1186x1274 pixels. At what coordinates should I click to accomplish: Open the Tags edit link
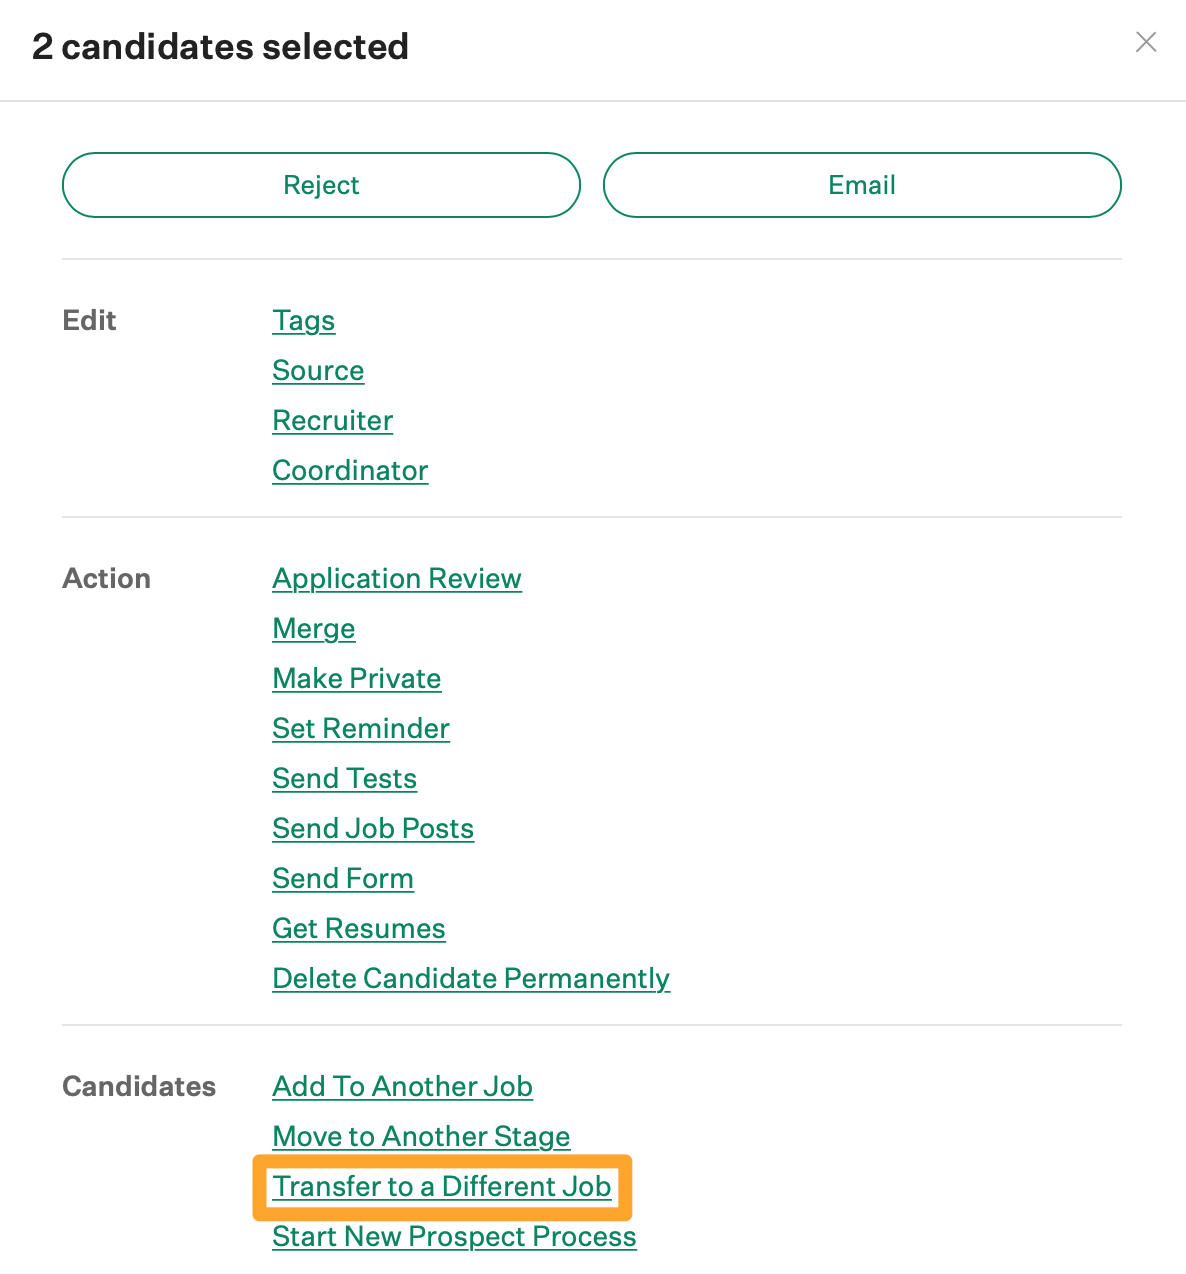click(x=304, y=321)
